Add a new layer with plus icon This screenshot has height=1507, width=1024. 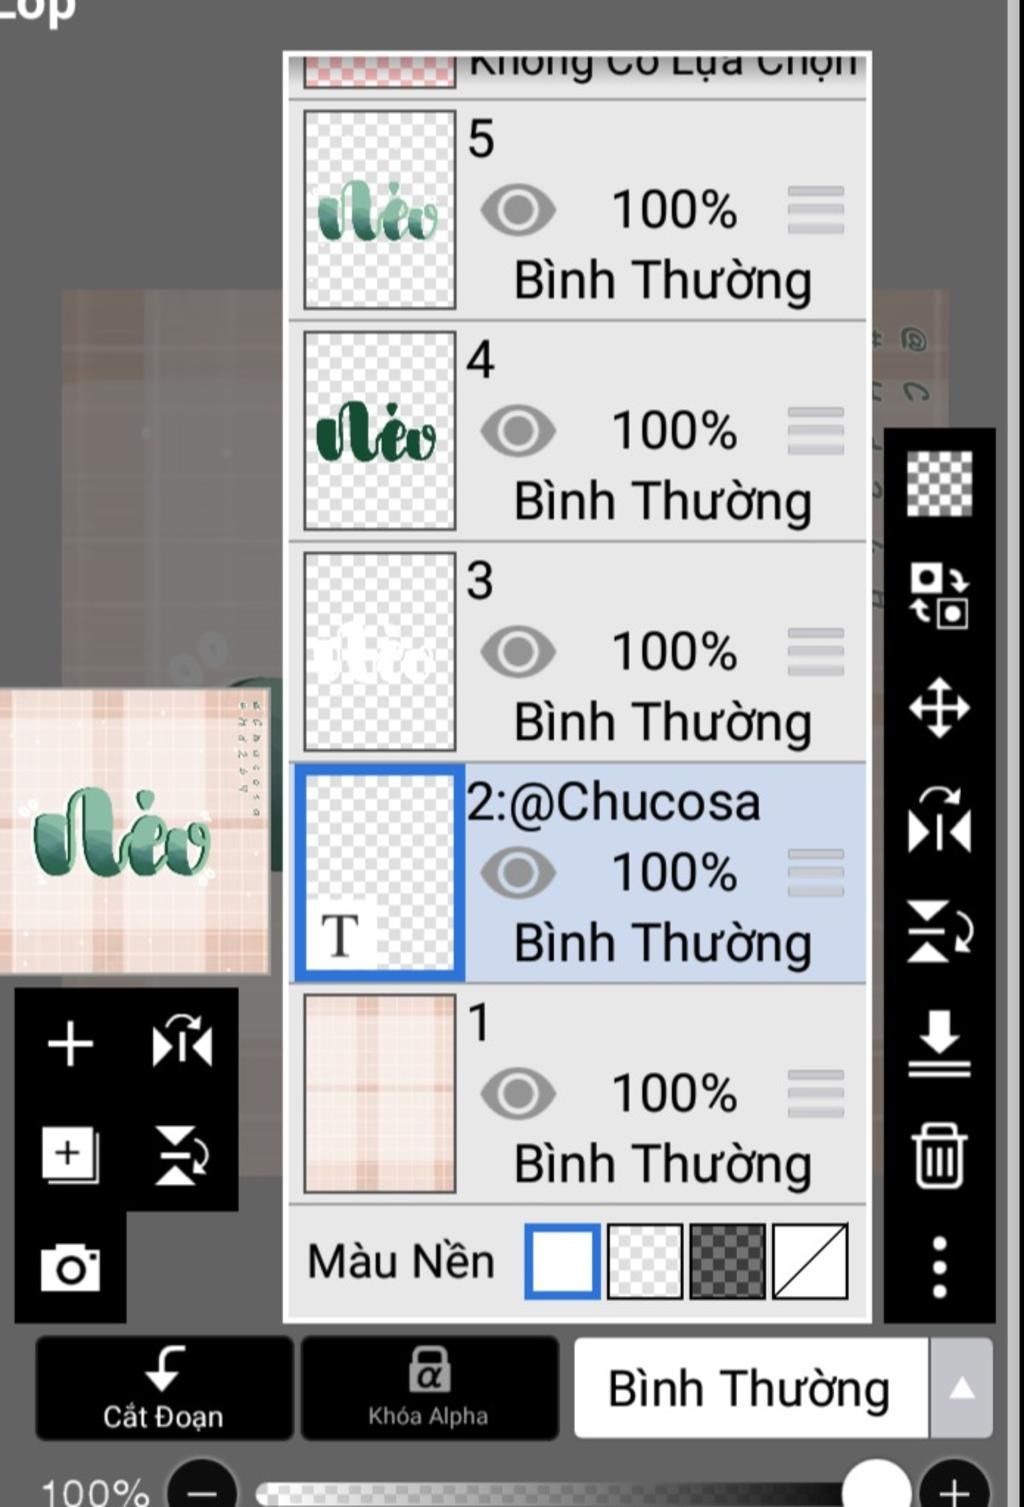[x=70, y=1044]
